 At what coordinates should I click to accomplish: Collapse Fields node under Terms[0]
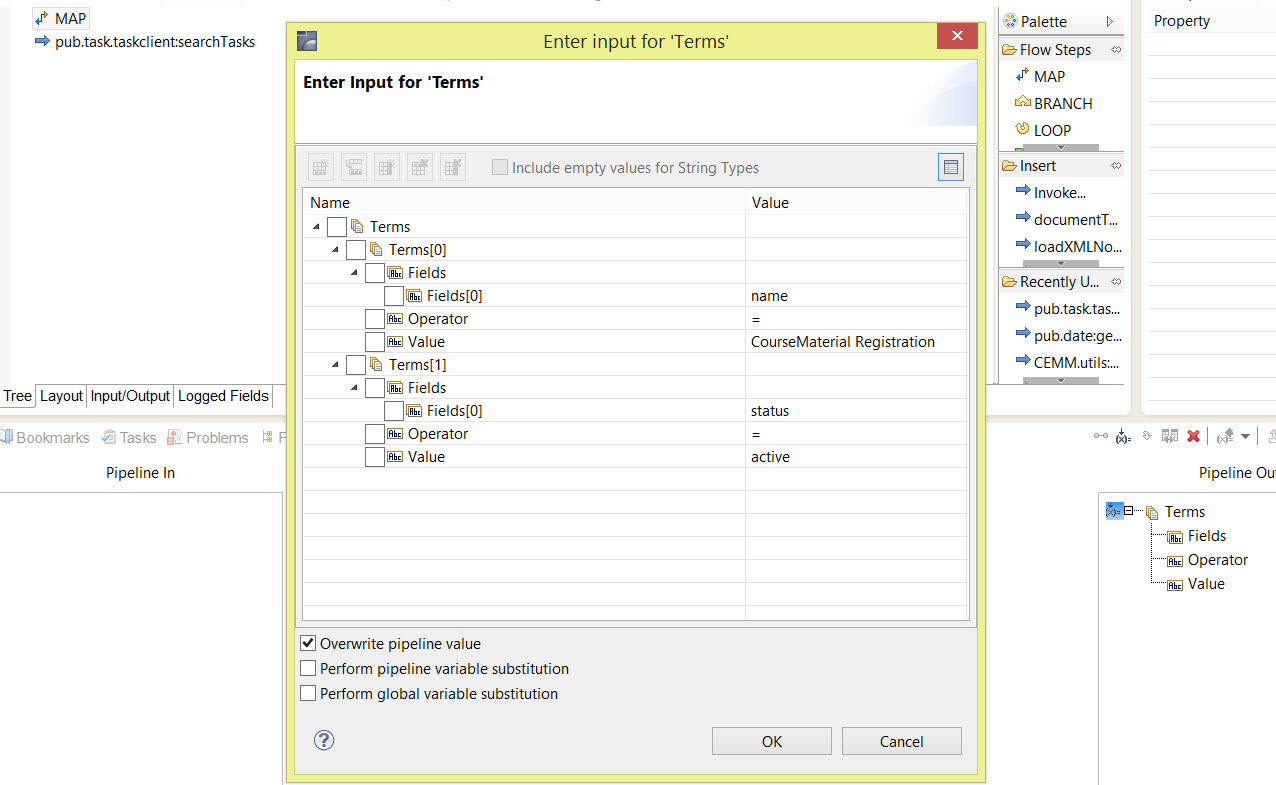pyautogui.click(x=355, y=273)
